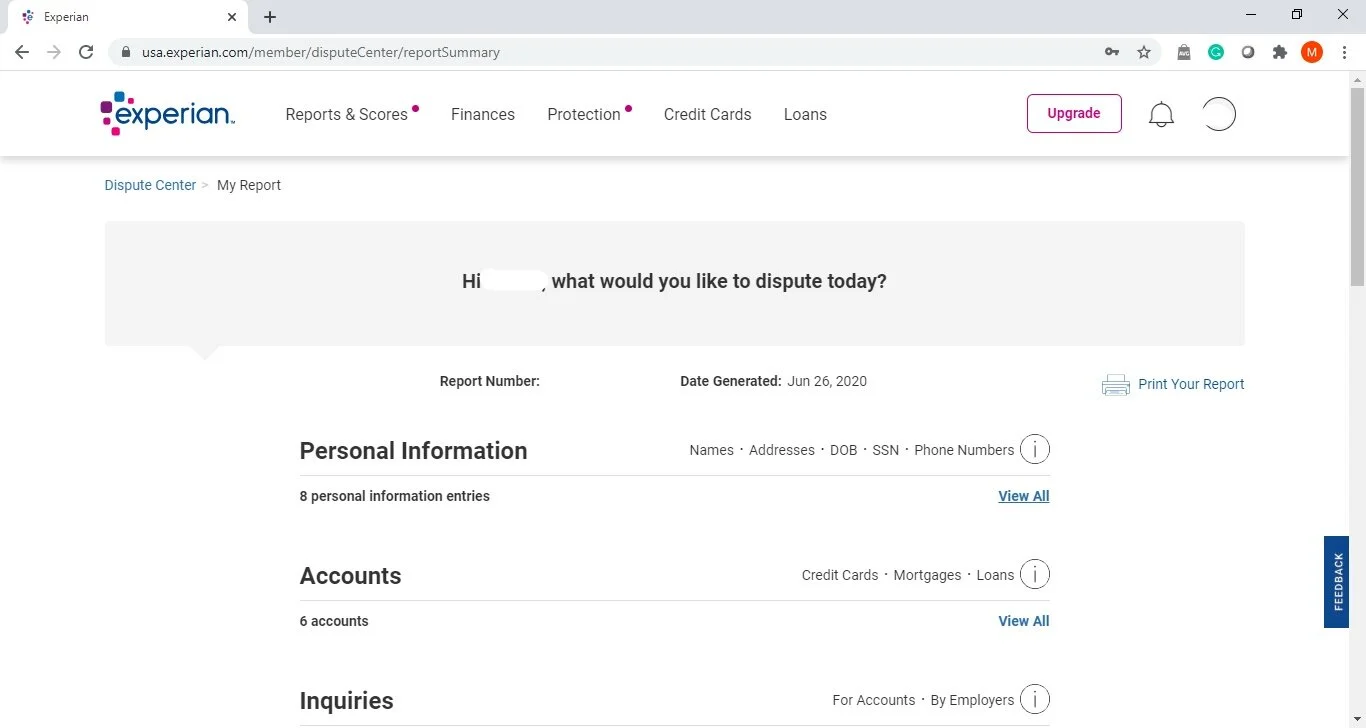Refresh the page
Screen dimensions: 1366x728
(86, 52)
